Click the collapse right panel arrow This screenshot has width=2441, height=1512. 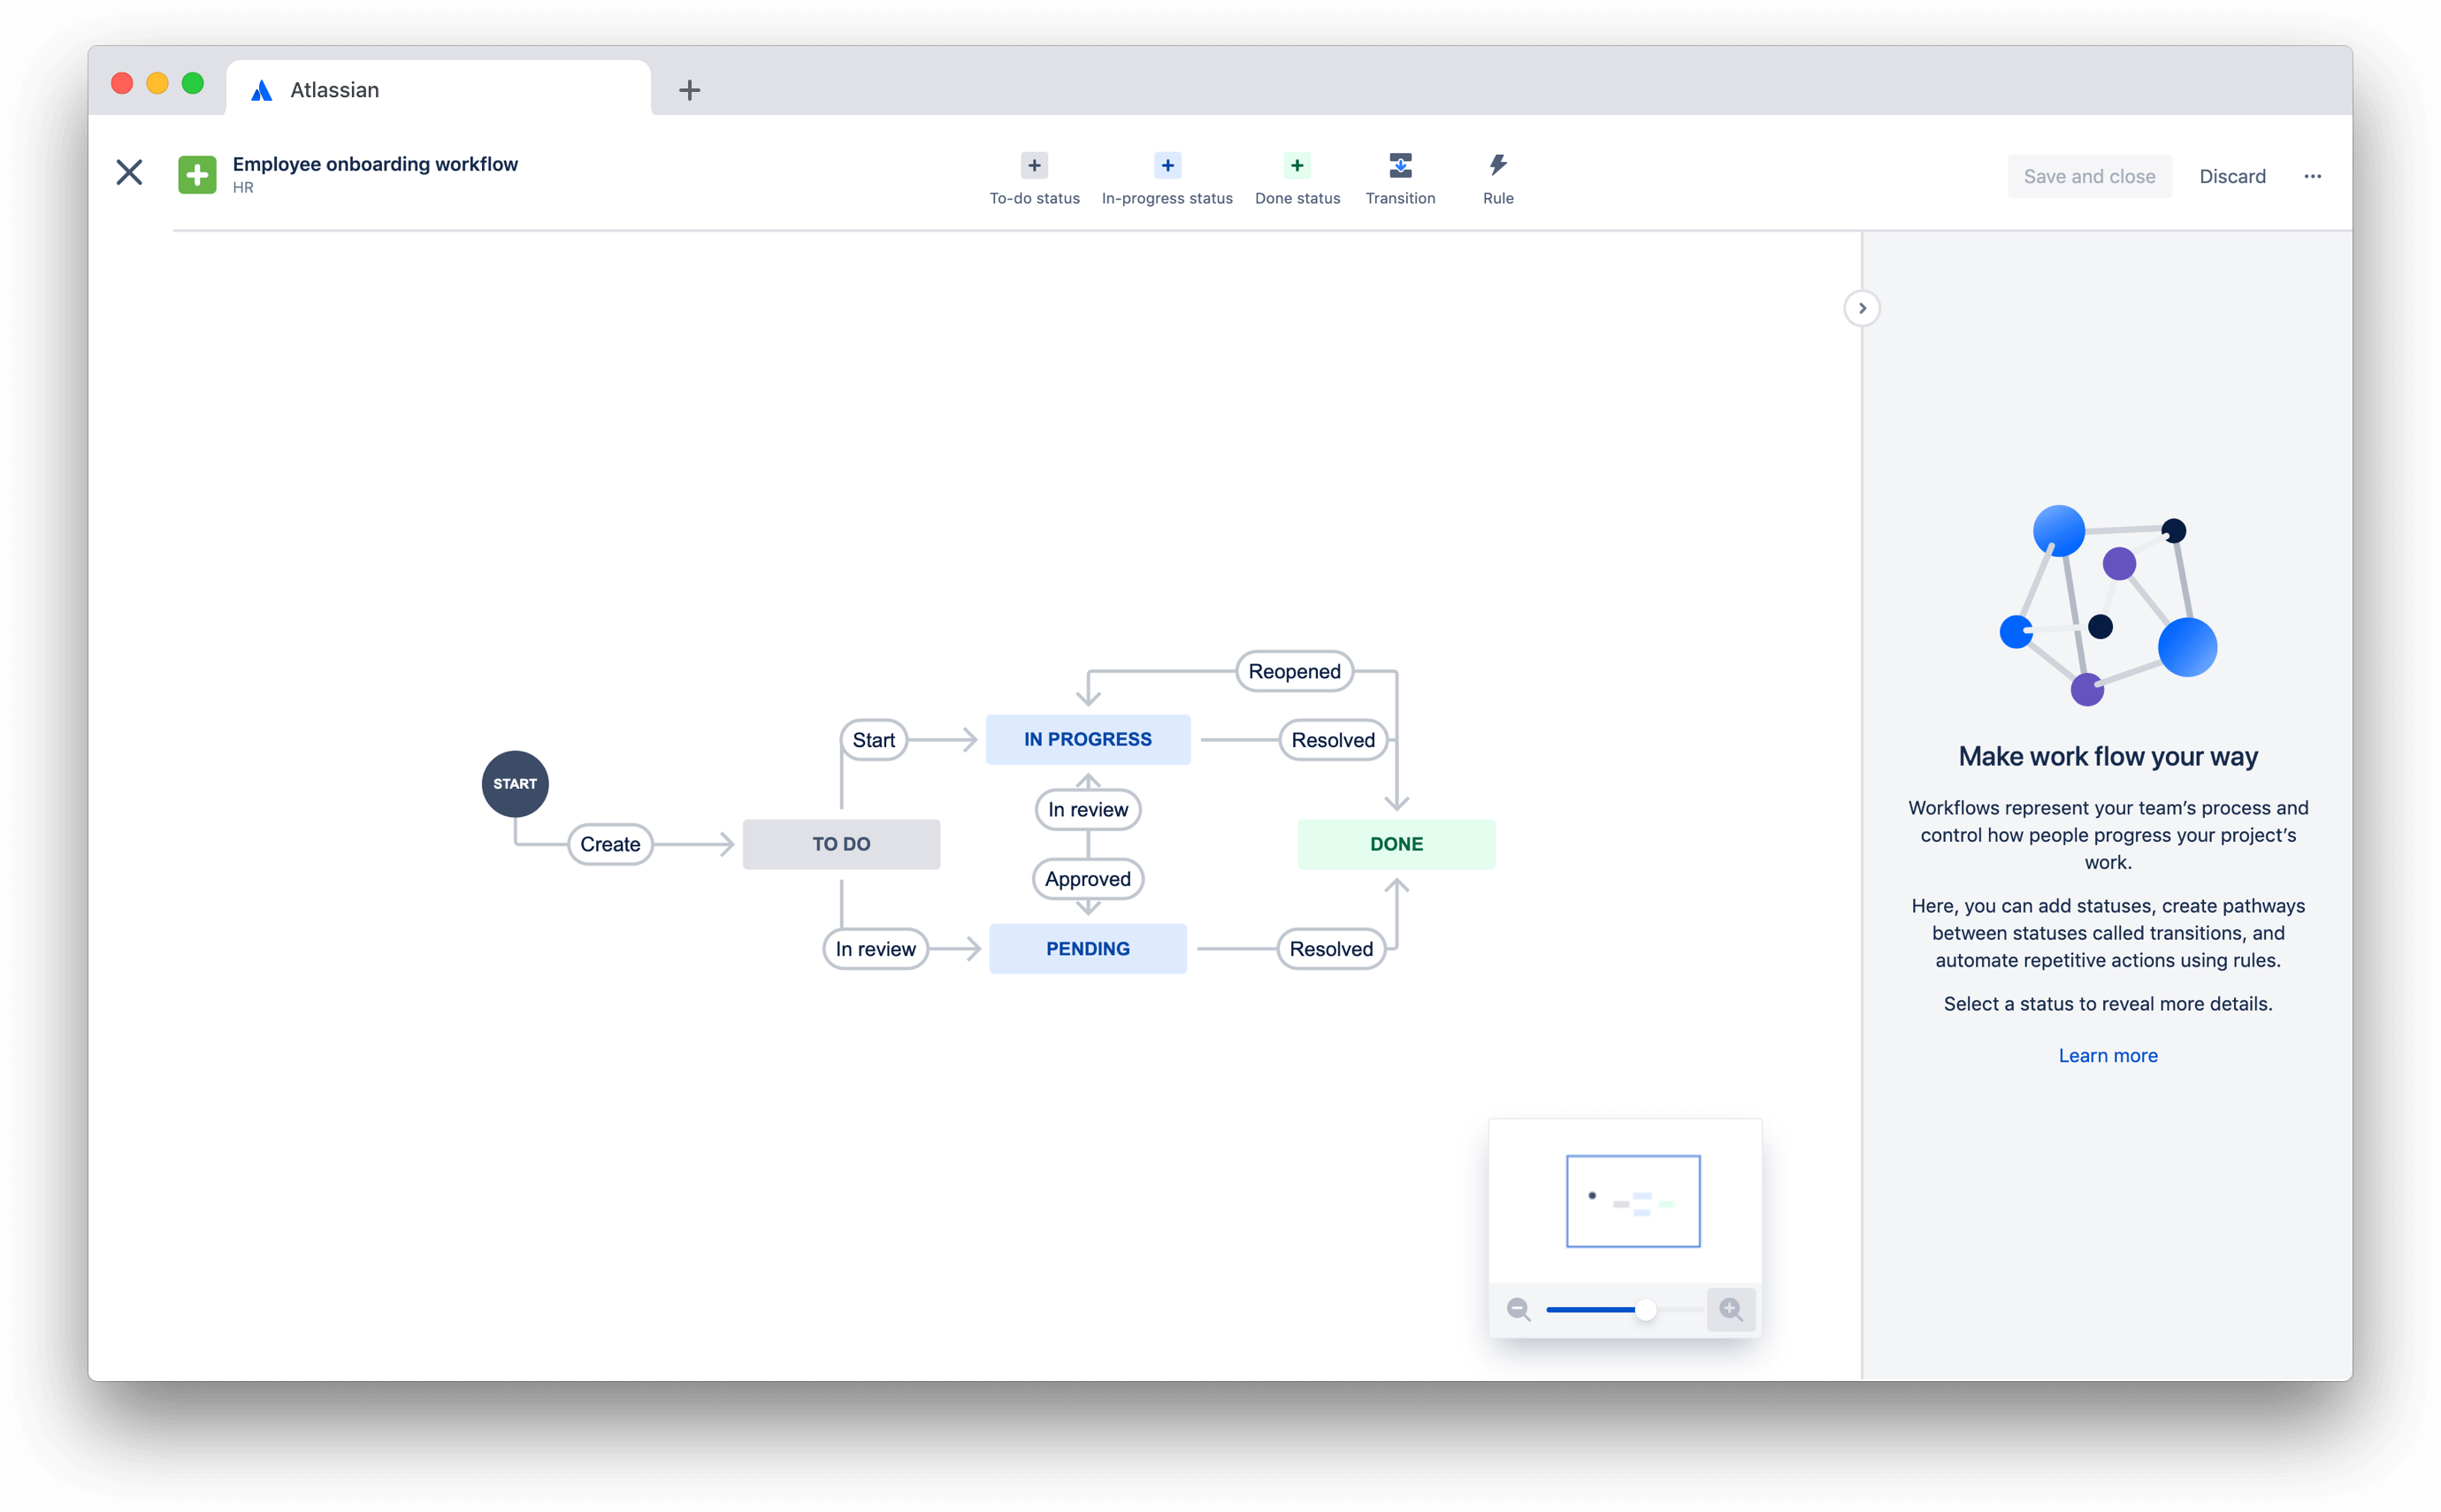(x=1862, y=309)
